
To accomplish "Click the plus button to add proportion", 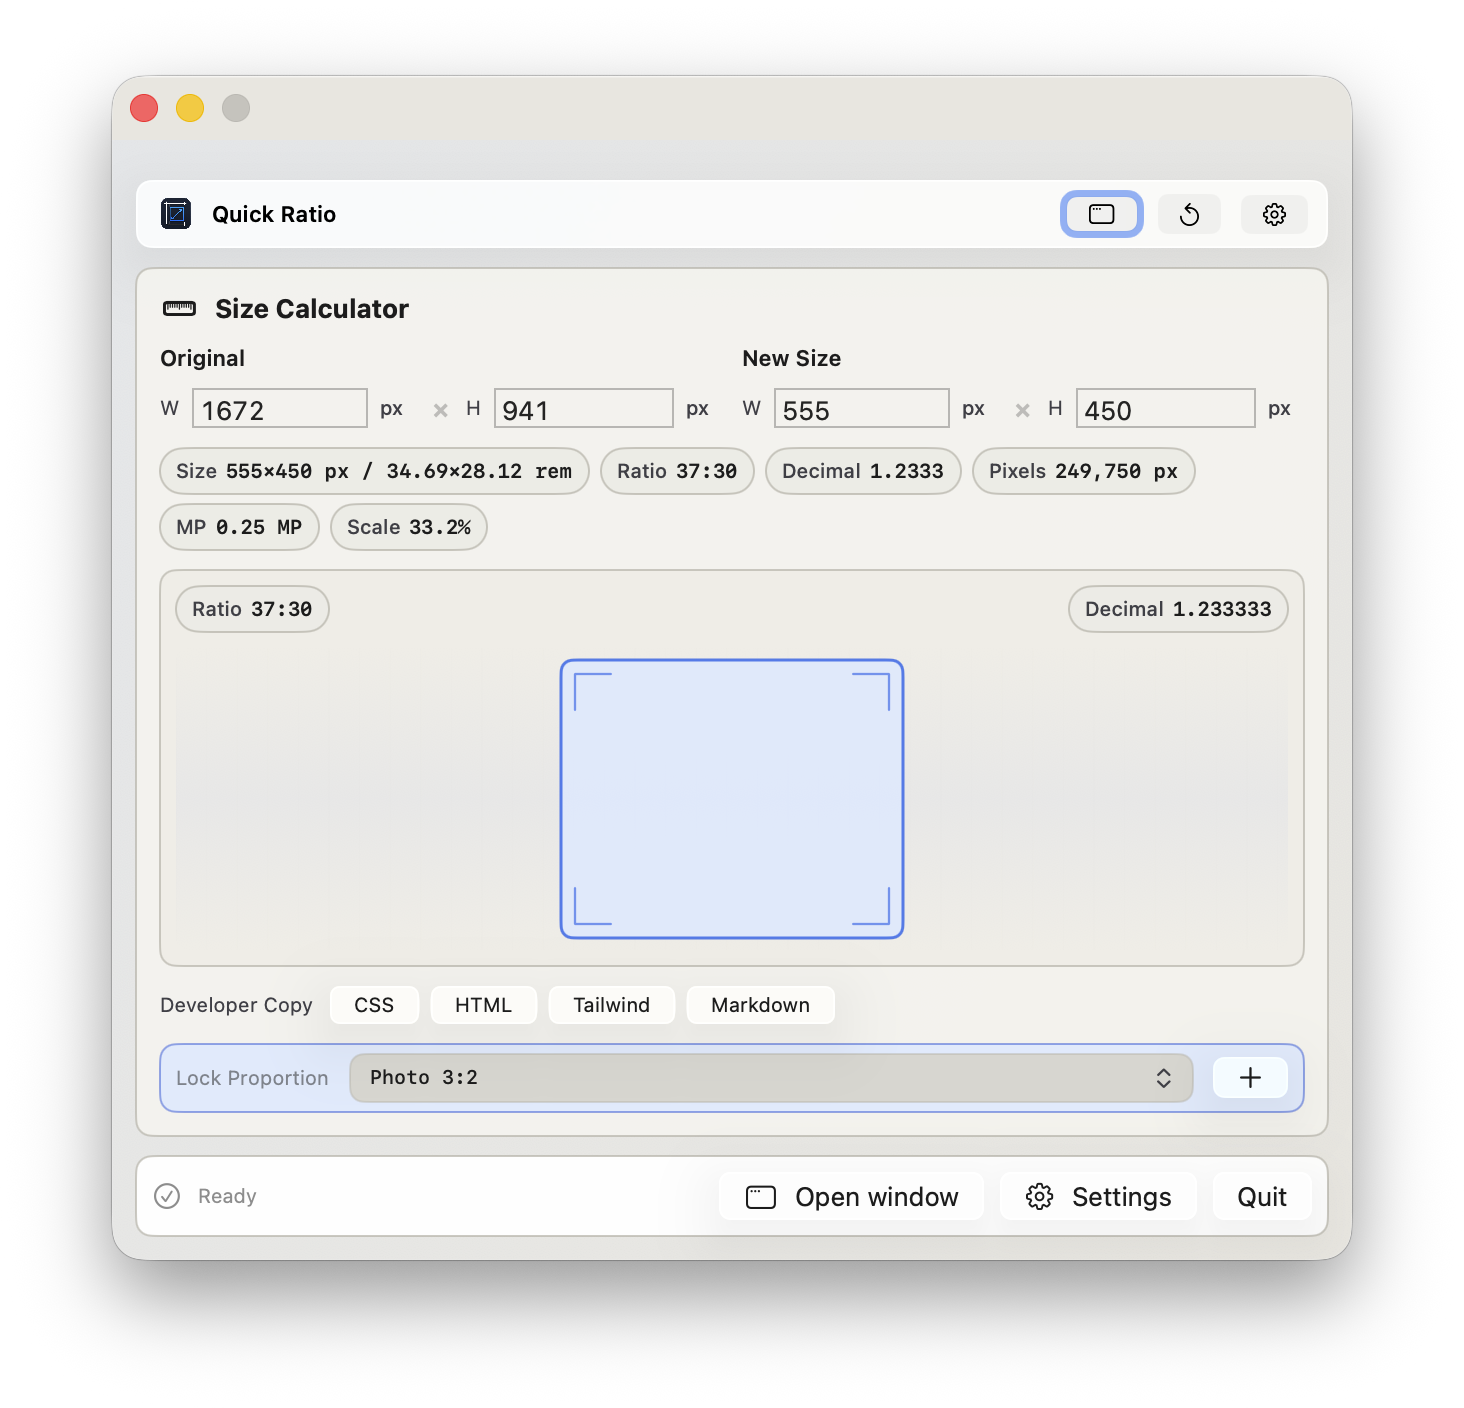I will [x=1250, y=1077].
